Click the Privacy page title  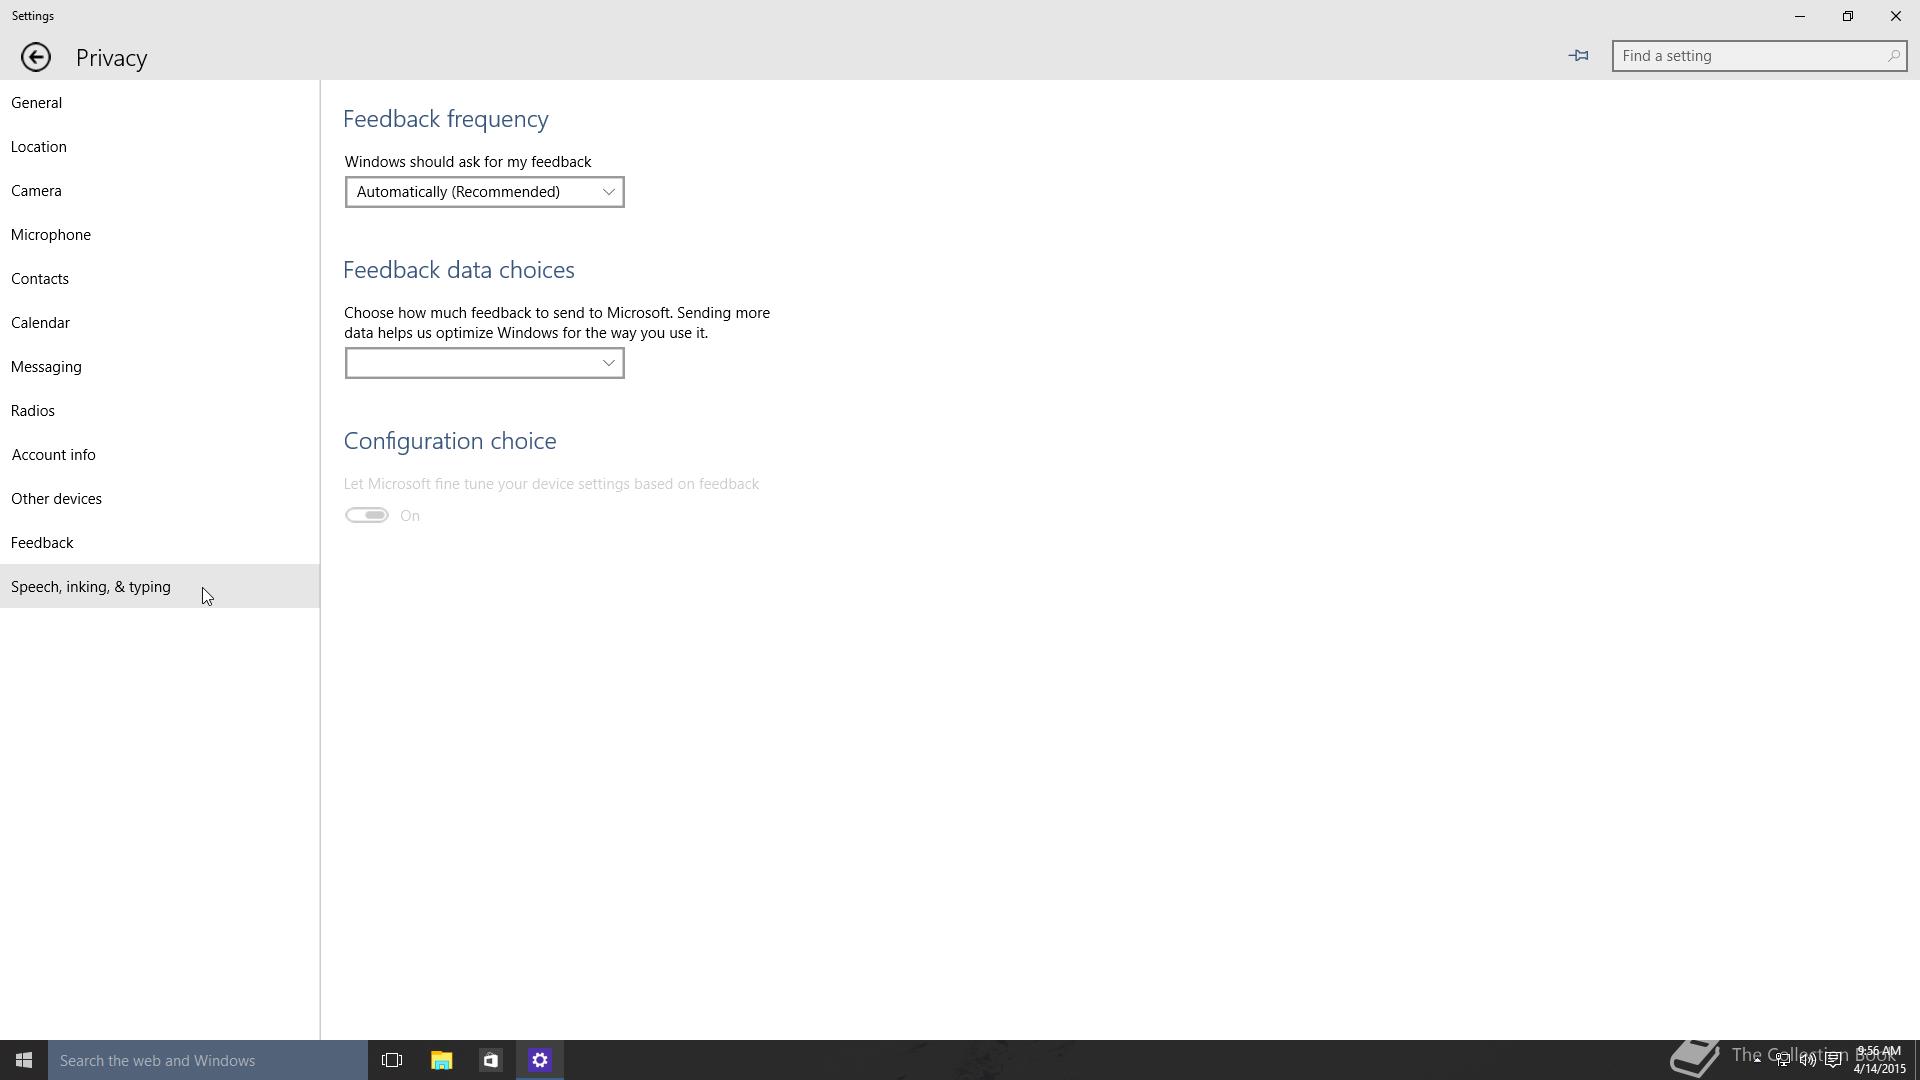click(112, 58)
